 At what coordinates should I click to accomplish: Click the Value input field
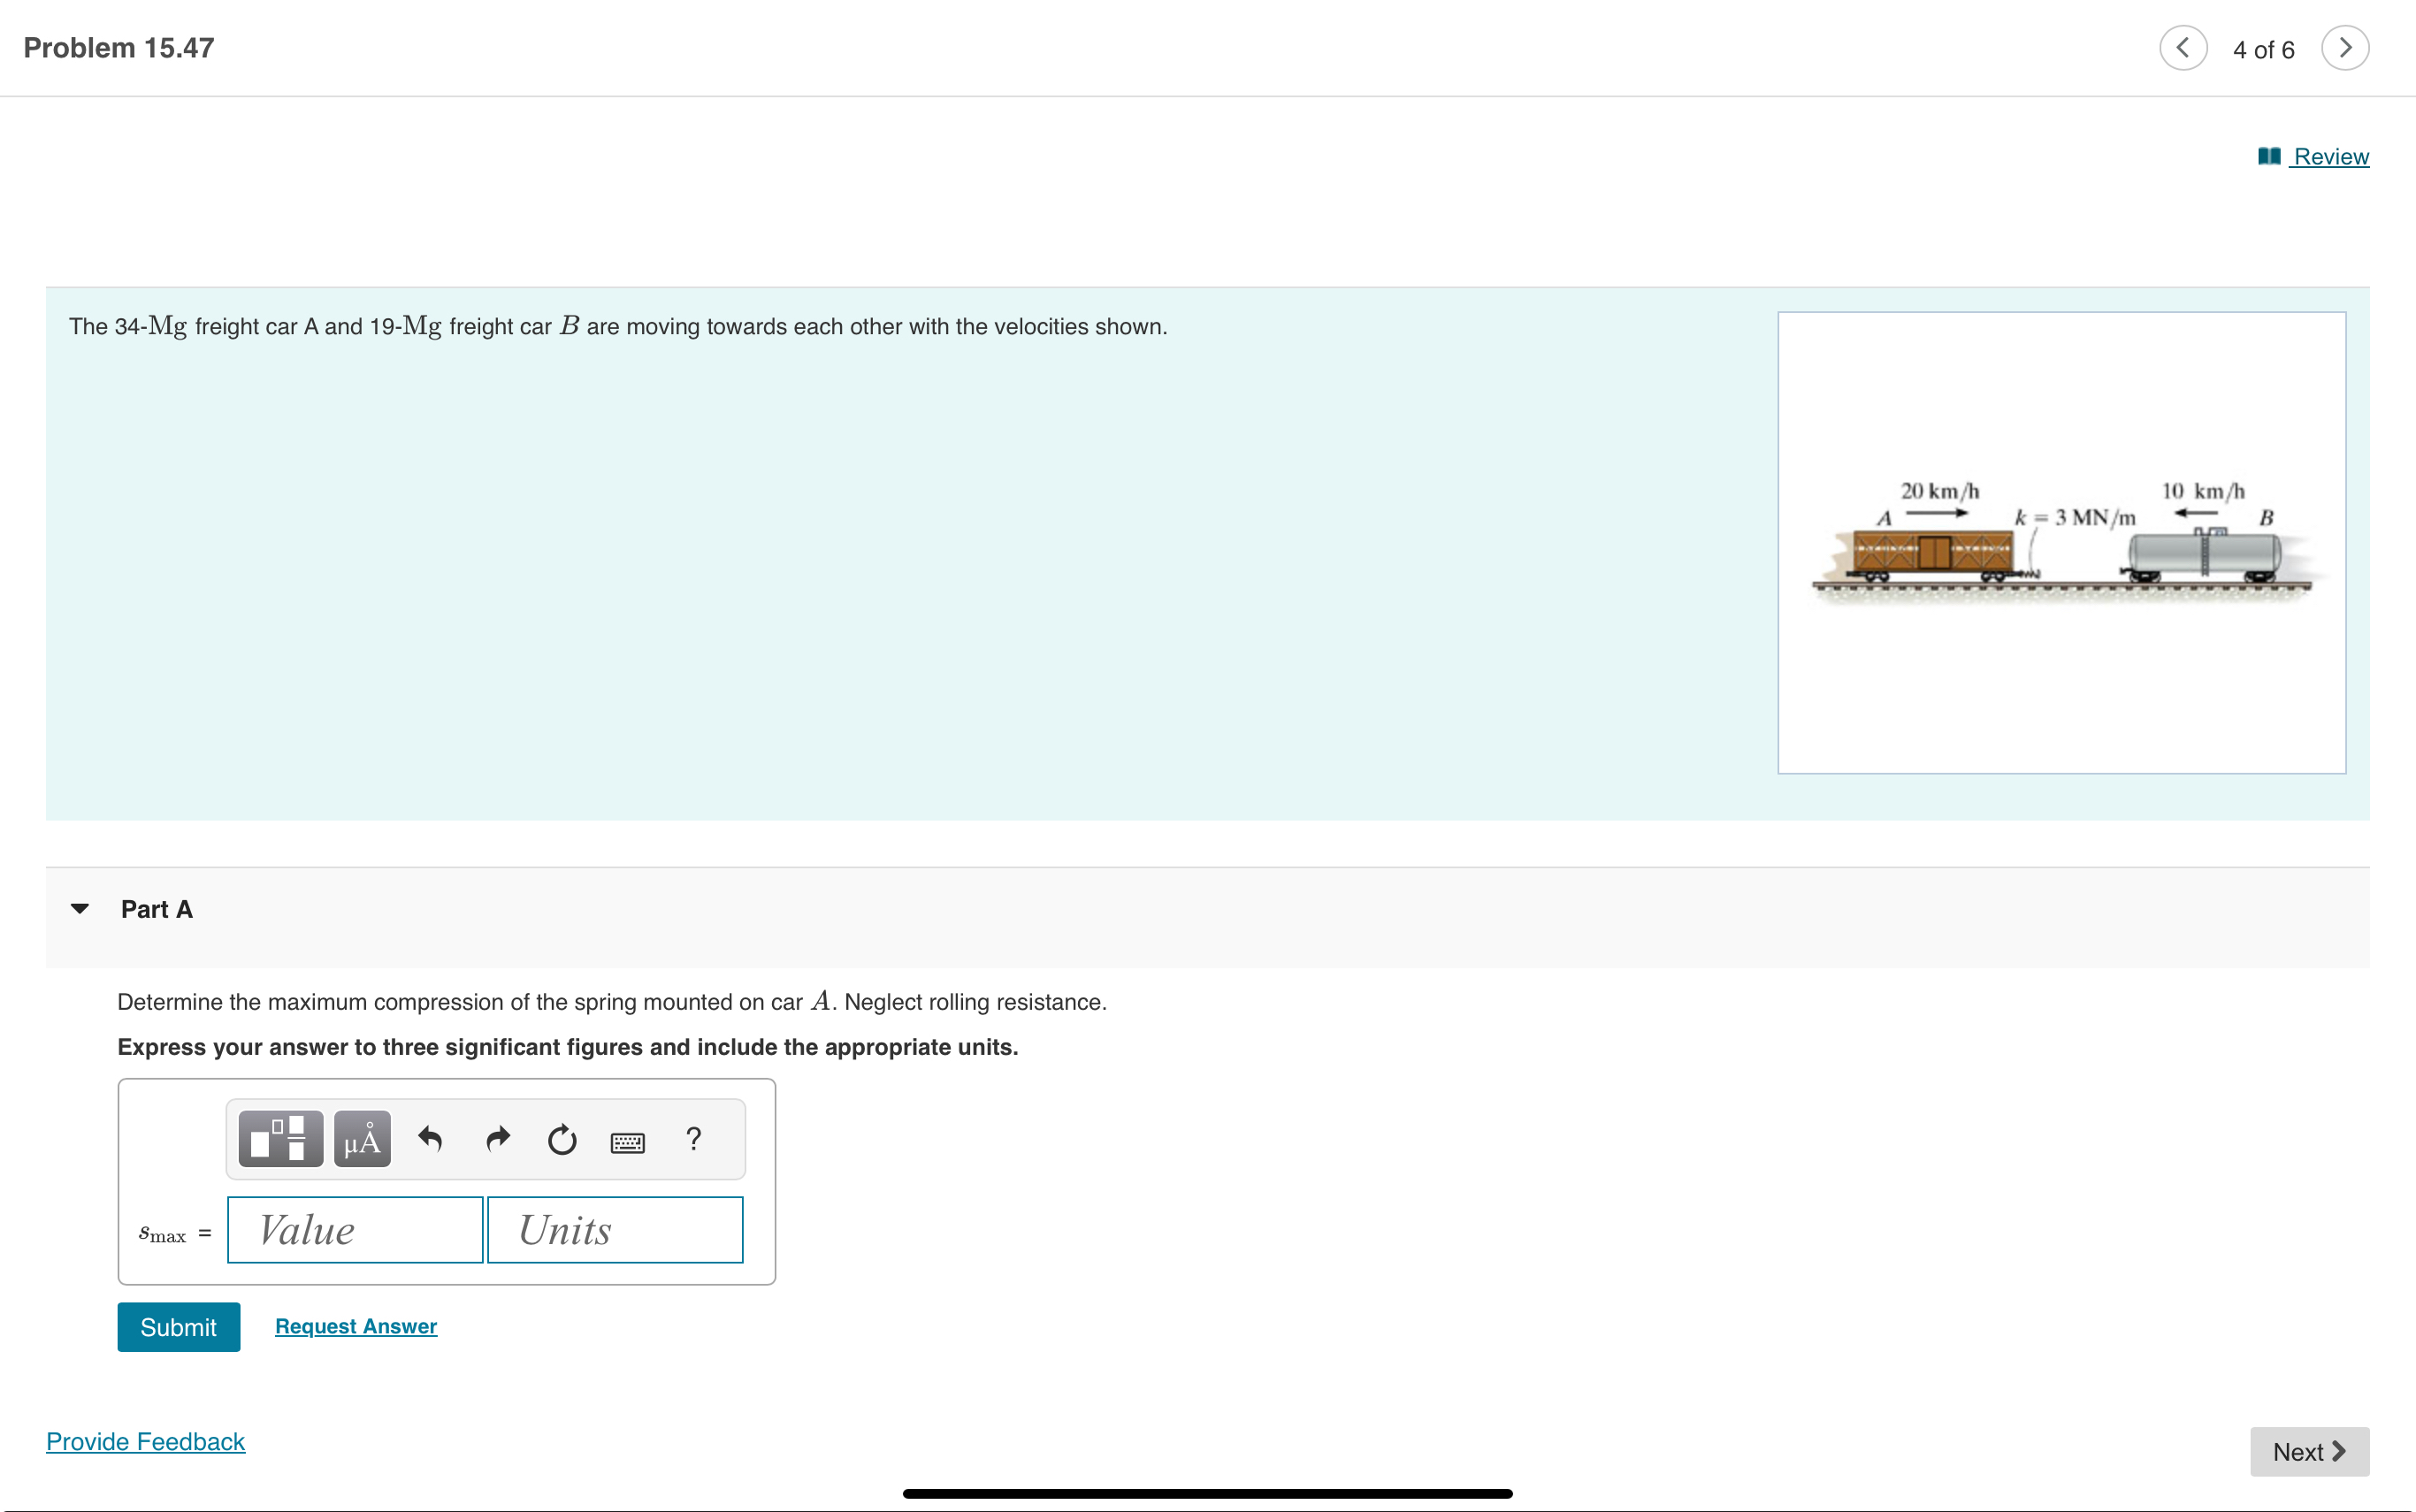pyautogui.click(x=355, y=1230)
